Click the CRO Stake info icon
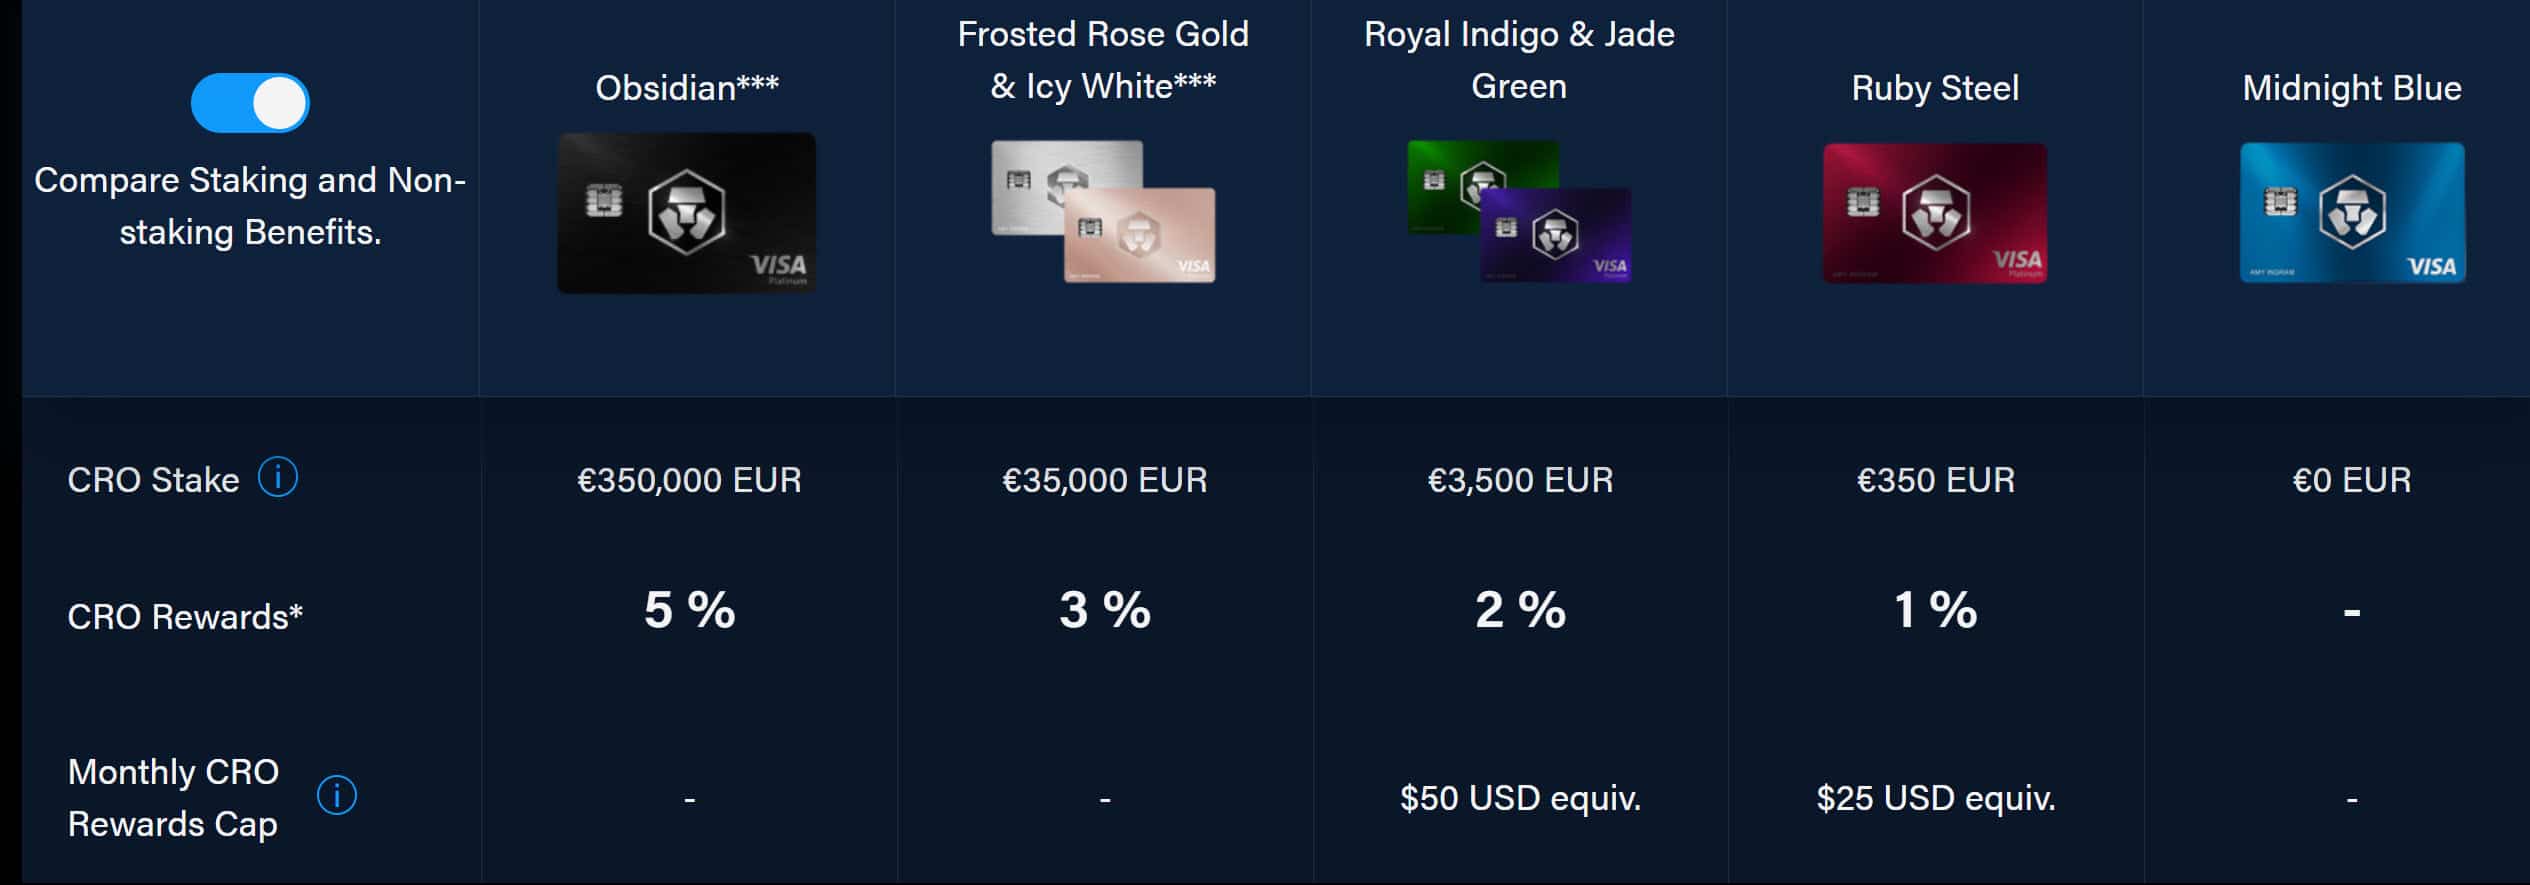Viewport: 2530px width, 885px height. (x=278, y=478)
